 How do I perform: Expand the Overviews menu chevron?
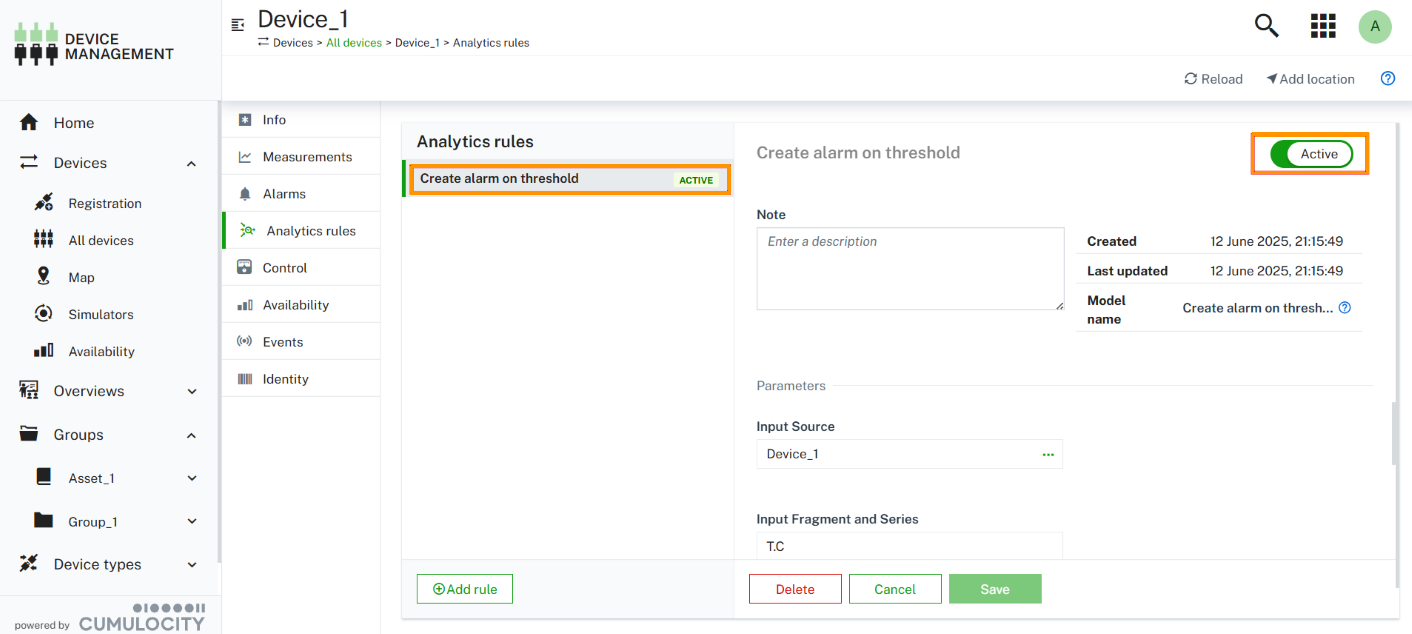click(192, 391)
